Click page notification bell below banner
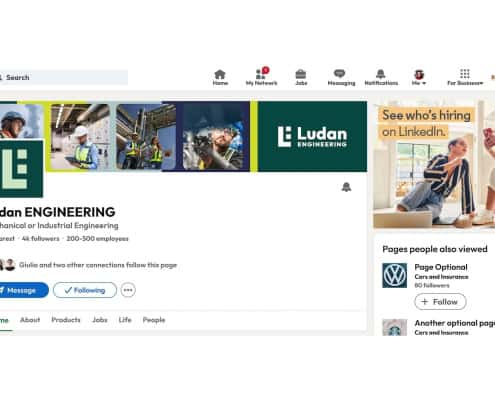This screenshot has width=495, height=400. click(x=346, y=187)
